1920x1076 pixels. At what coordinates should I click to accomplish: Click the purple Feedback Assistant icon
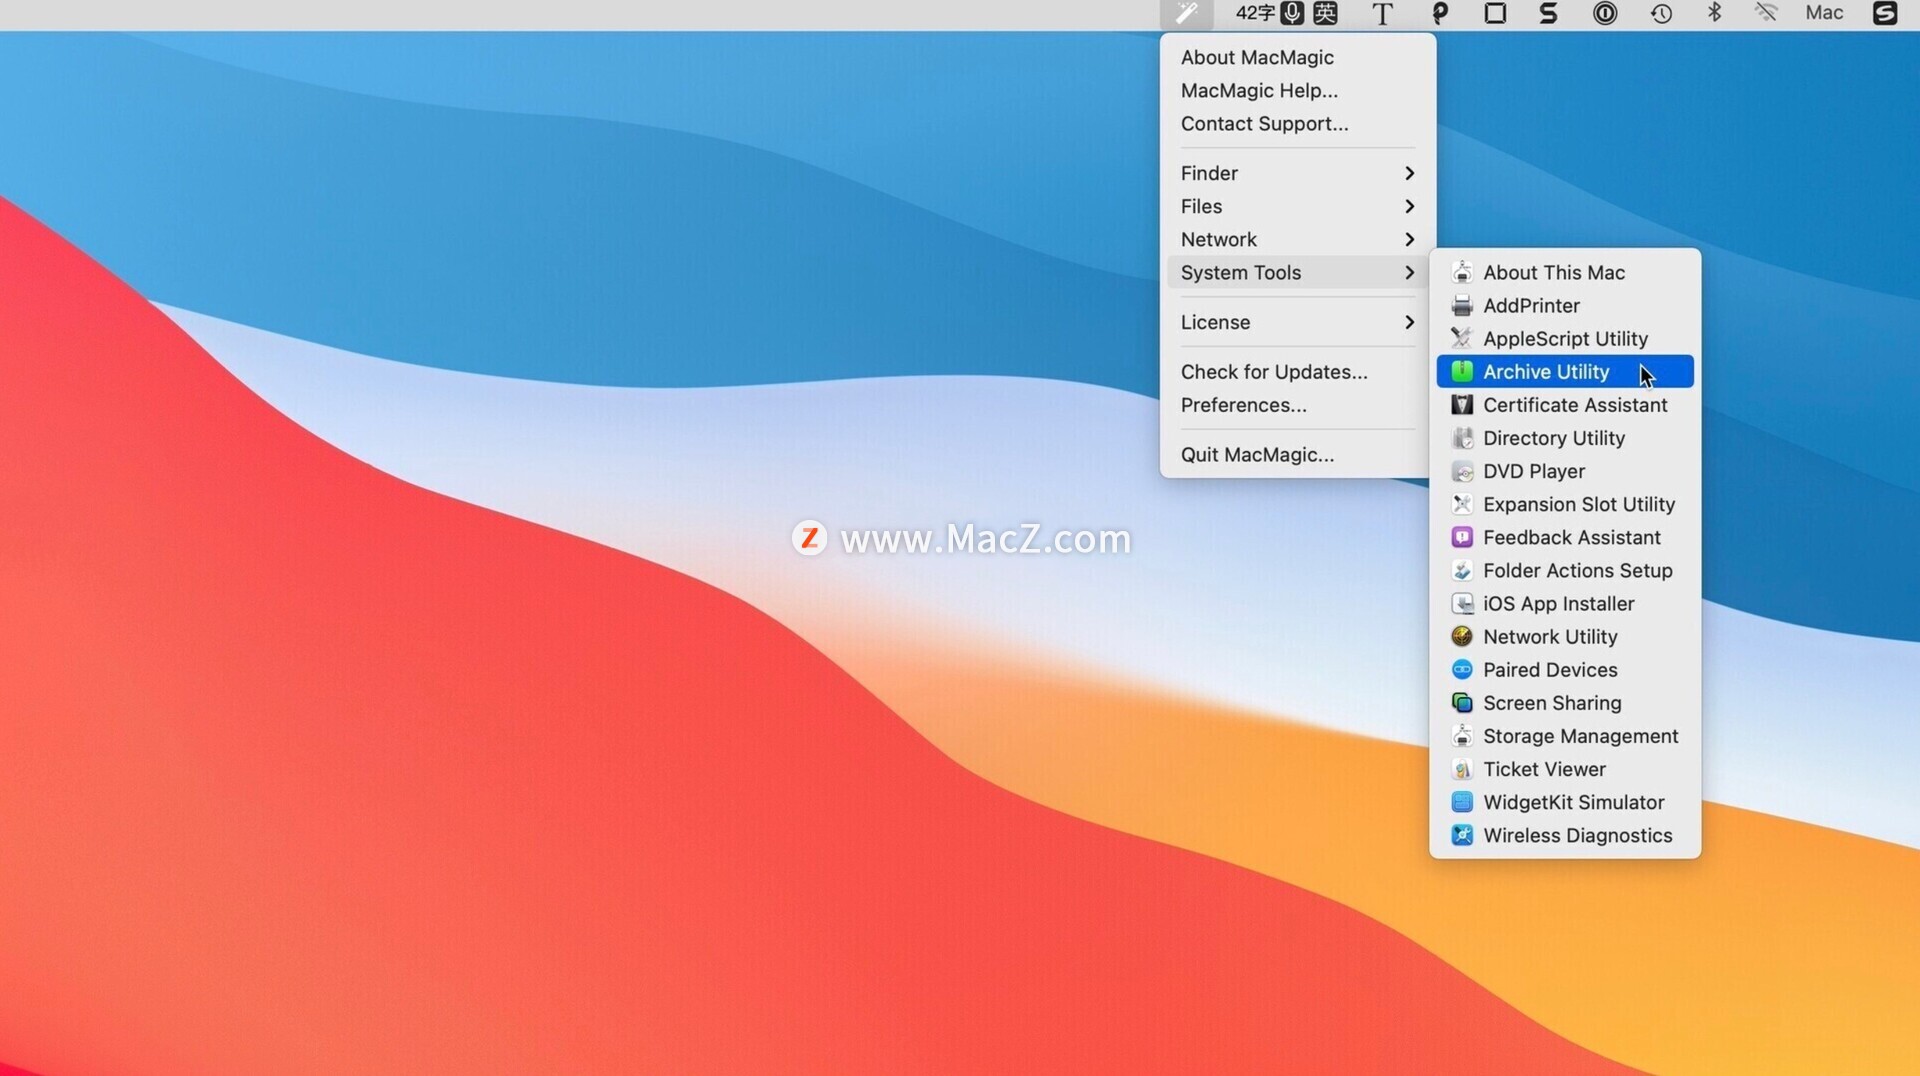(x=1462, y=538)
